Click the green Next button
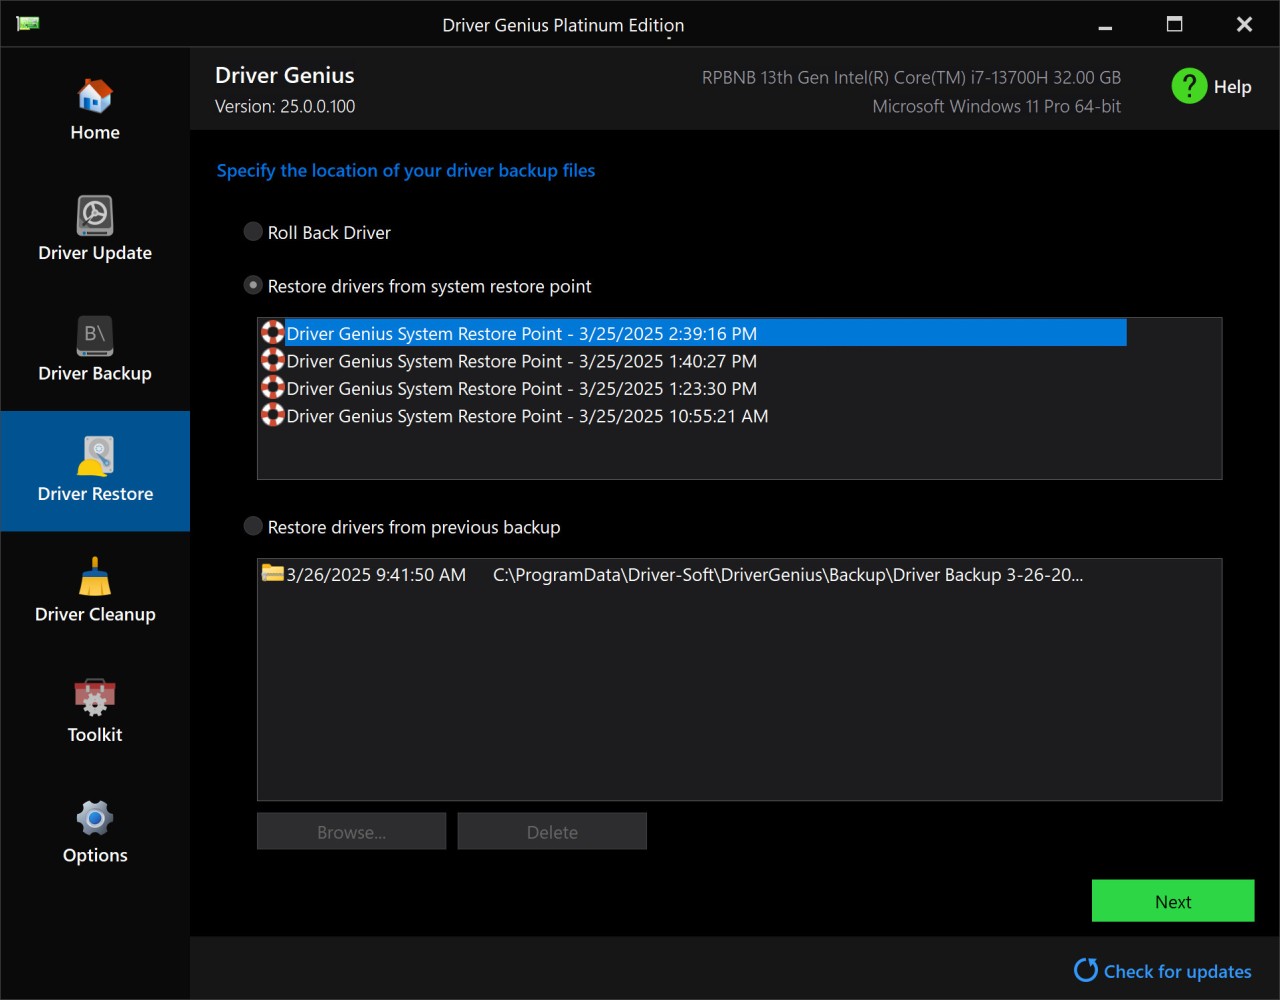 1172,901
